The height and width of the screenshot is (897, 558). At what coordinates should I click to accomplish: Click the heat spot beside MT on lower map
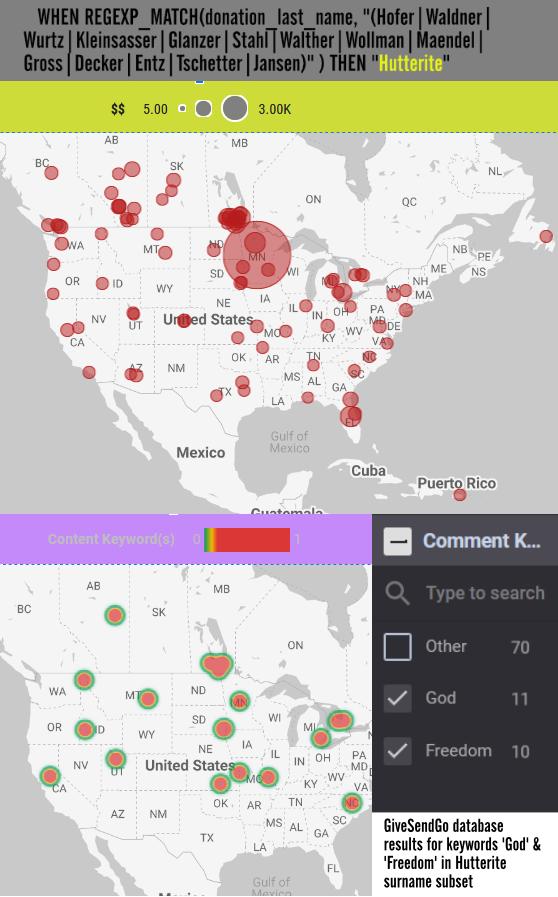[x=148, y=699]
